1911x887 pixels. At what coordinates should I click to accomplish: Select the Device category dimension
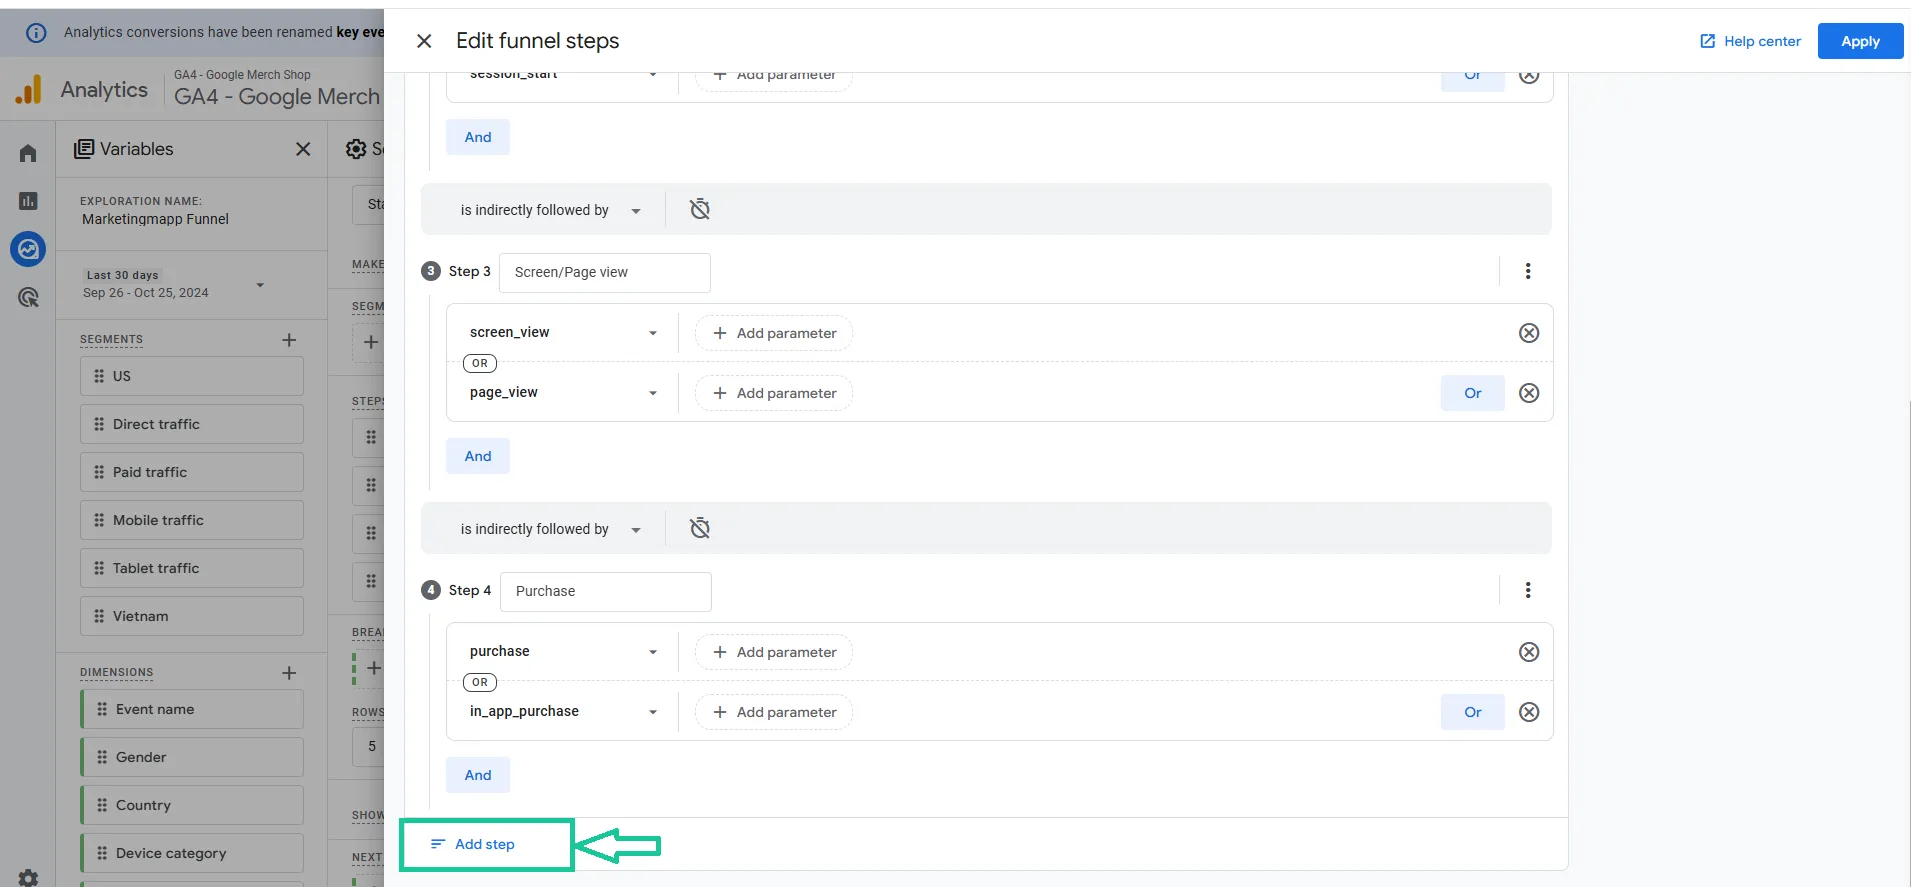pos(192,853)
